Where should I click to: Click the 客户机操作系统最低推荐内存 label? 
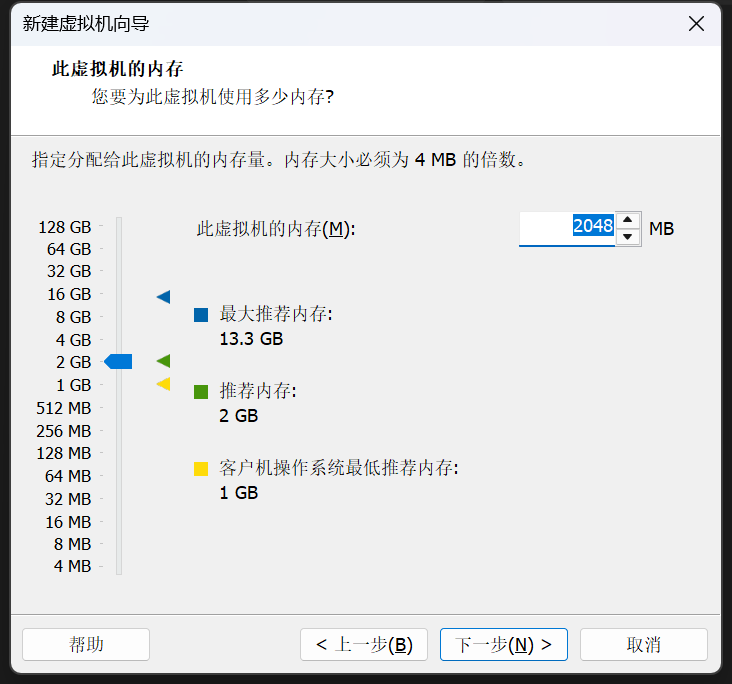point(339,468)
